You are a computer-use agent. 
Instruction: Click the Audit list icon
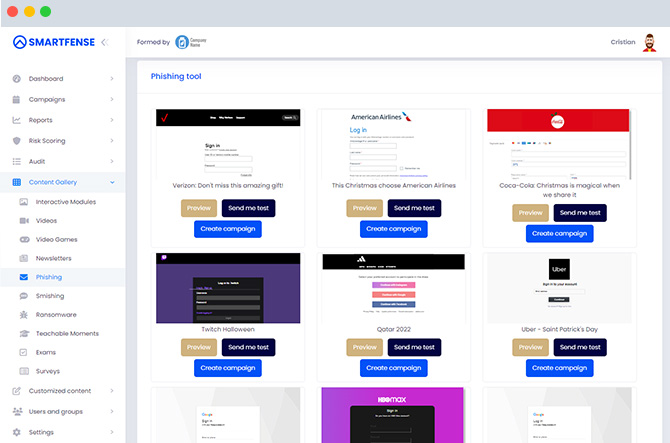click(17, 161)
